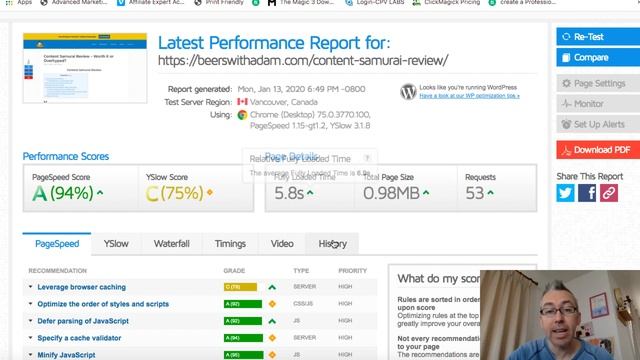Expand Leverage browser caching recommendation
Image resolution: width=640 pixels, height=360 pixels.
30,287
